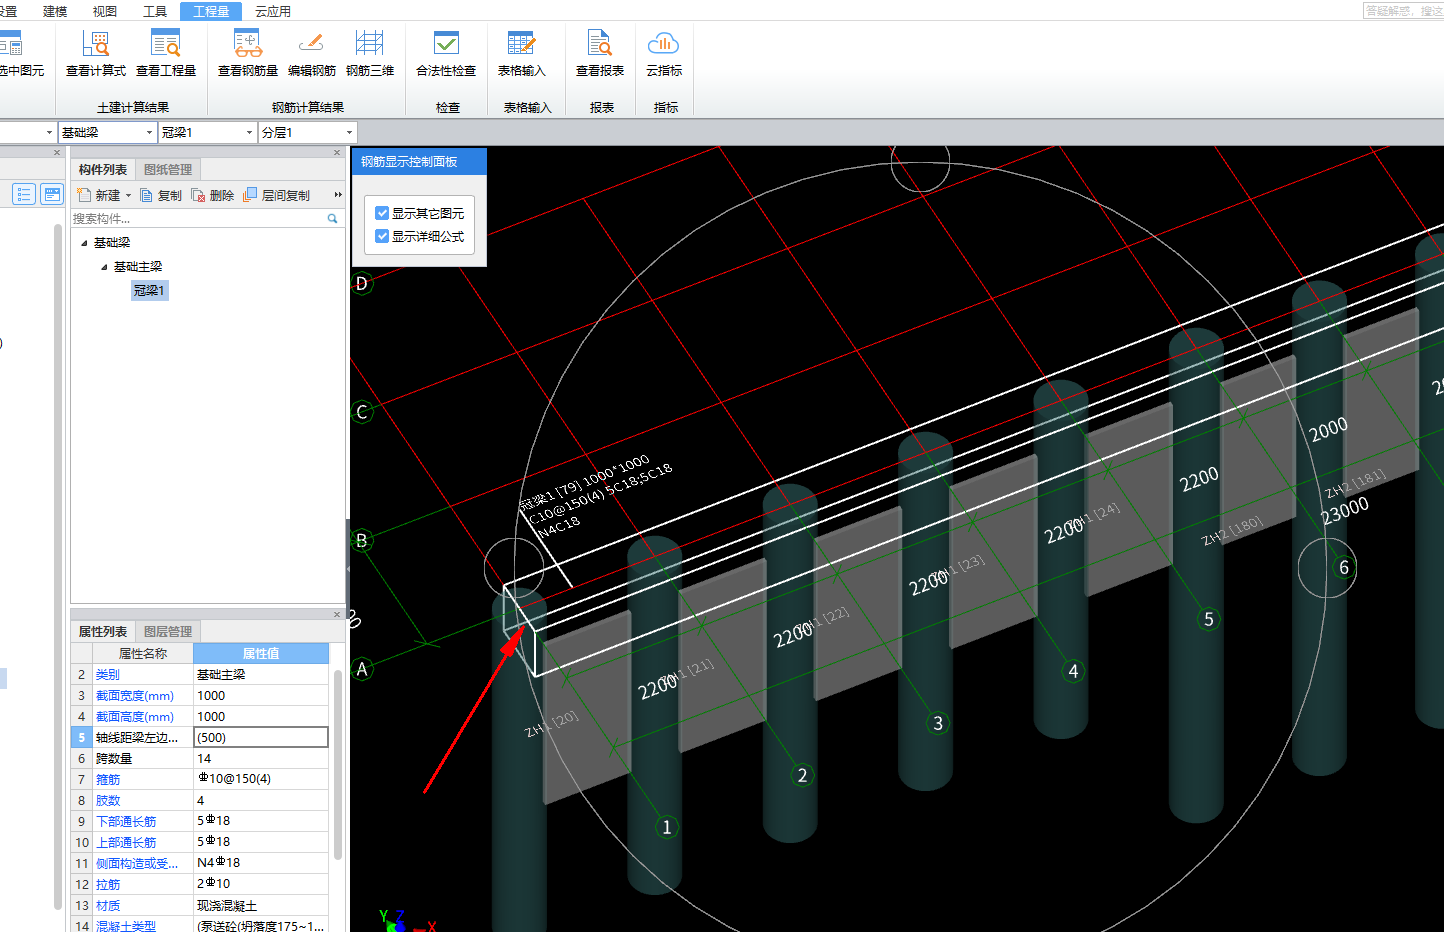Click the 拉筋 property name

tap(108, 885)
